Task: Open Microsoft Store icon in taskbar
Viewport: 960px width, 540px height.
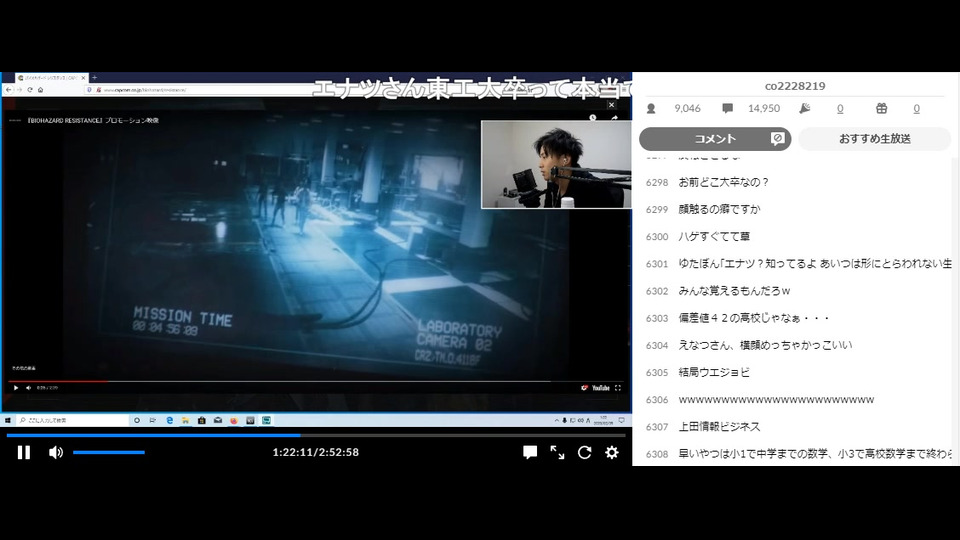Action: 201,421
